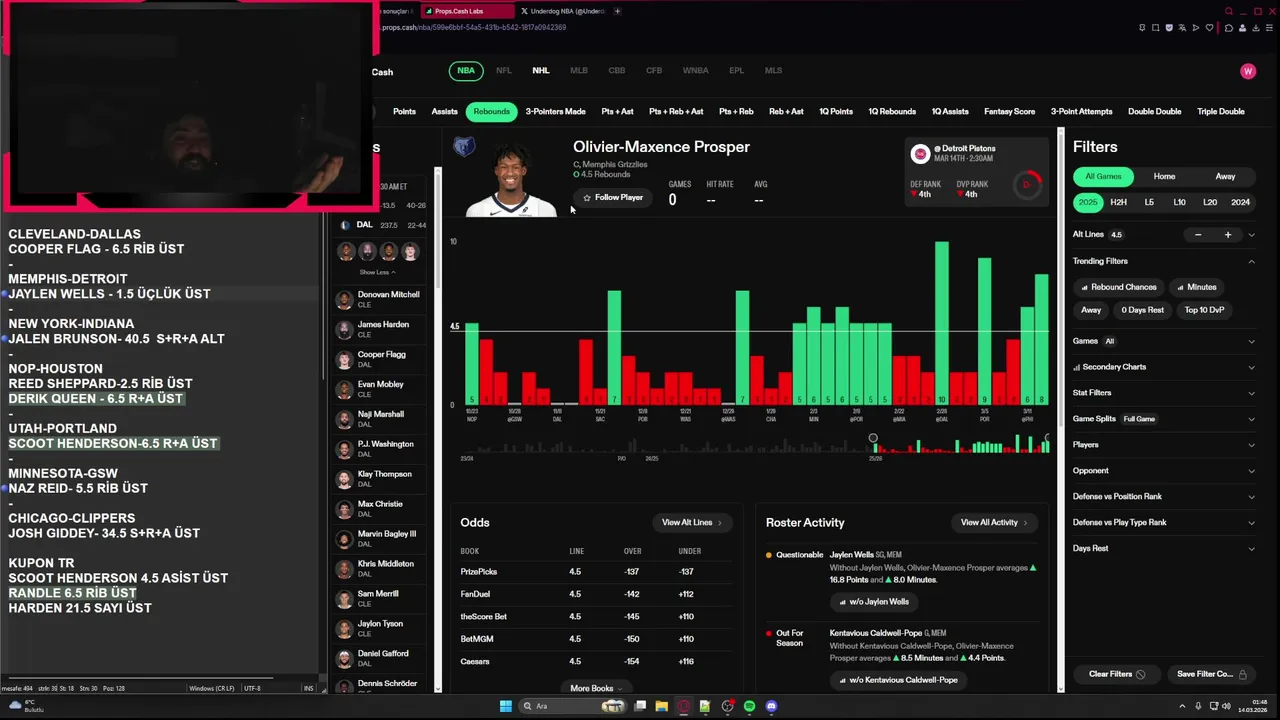1280x720 pixels.
Task: Click the browser translate icon
Action: tap(1182, 28)
